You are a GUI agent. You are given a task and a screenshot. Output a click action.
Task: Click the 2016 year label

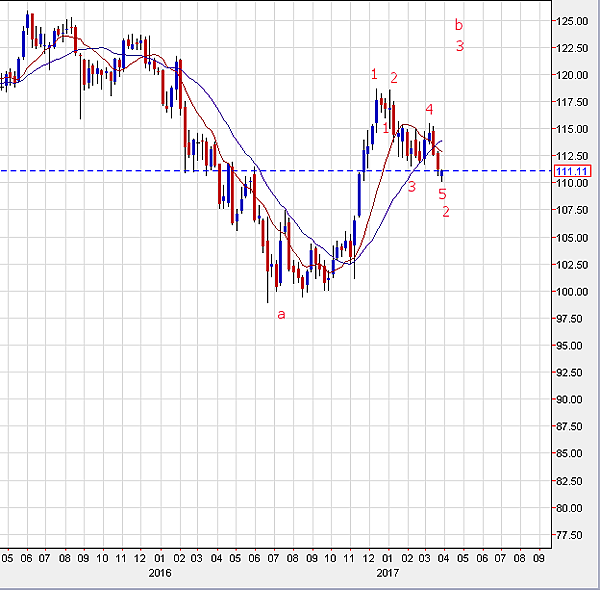160,573
